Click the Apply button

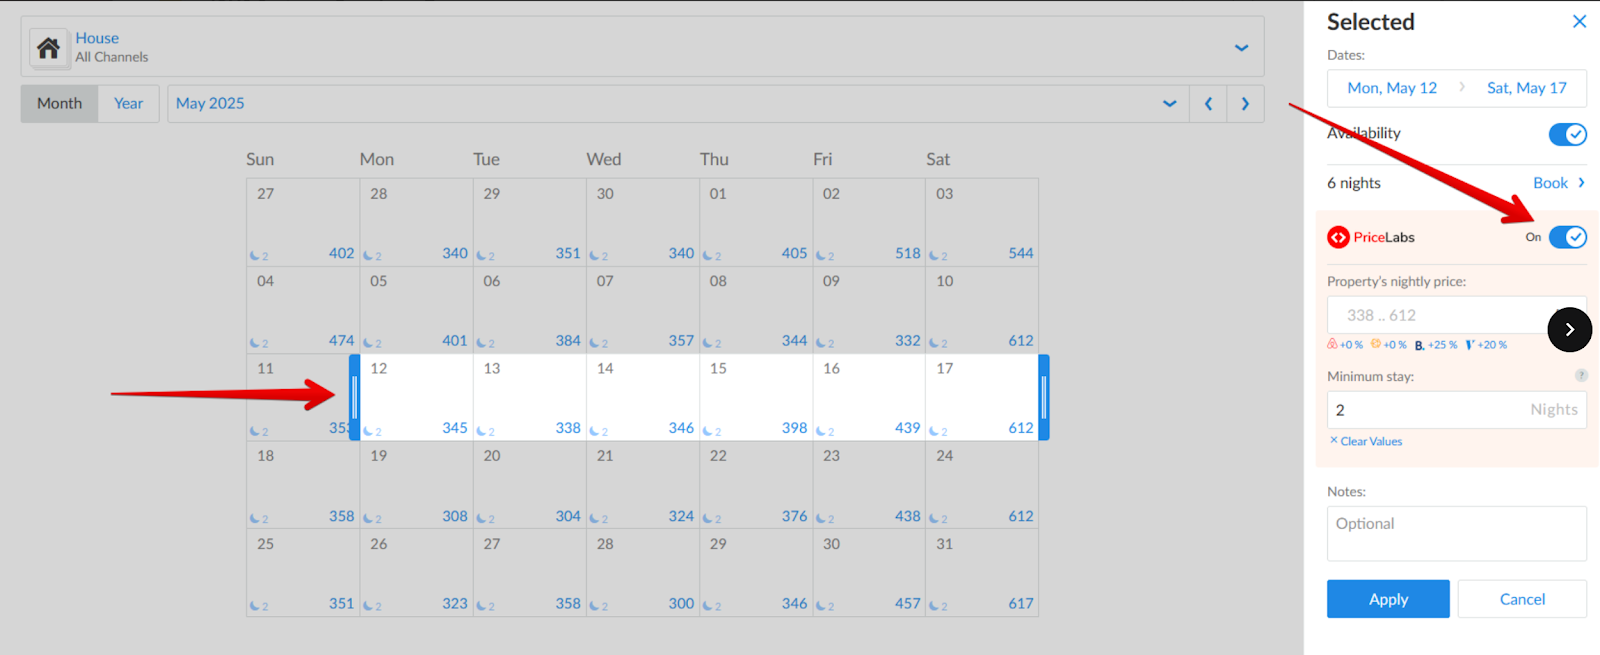pos(1388,599)
